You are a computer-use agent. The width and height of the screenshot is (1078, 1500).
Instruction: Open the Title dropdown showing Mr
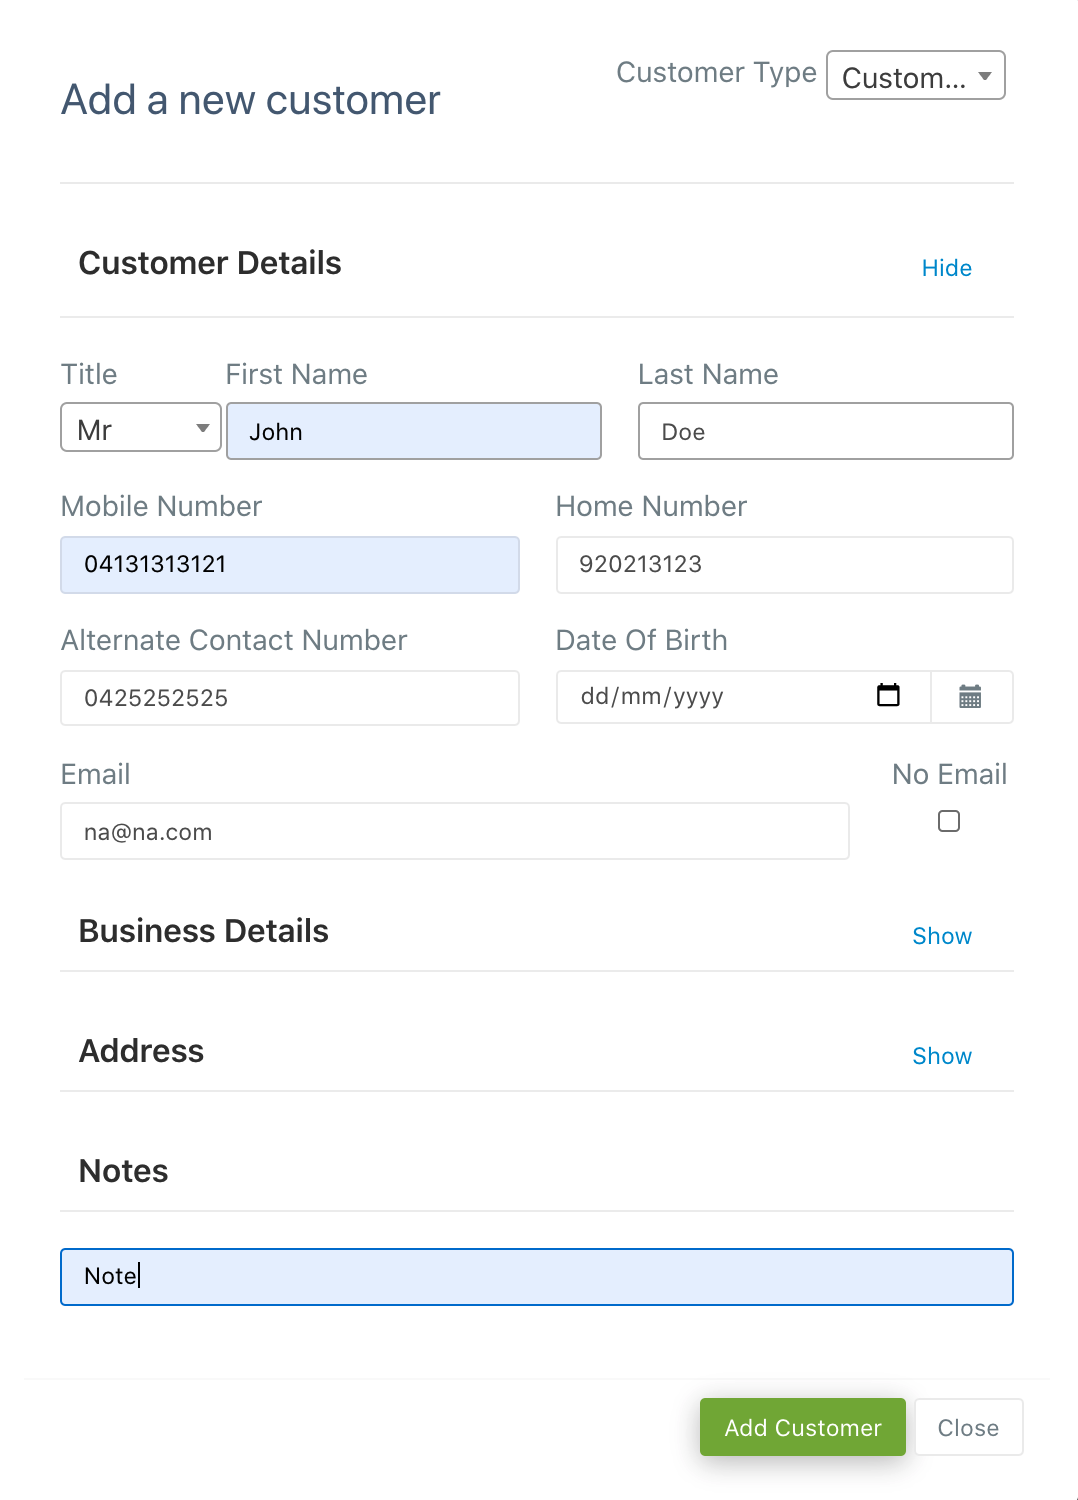click(141, 428)
